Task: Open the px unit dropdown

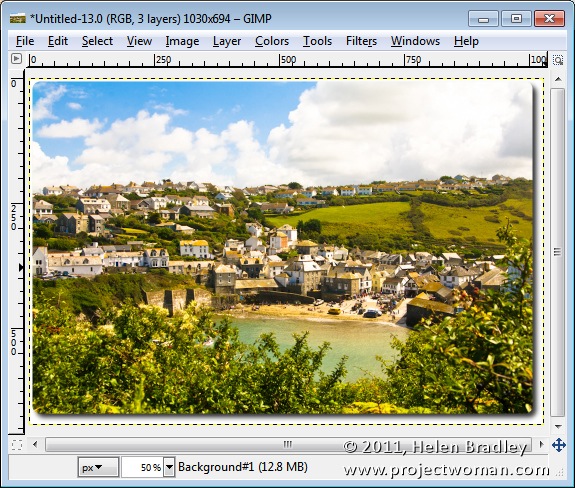Action: pos(98,467)
